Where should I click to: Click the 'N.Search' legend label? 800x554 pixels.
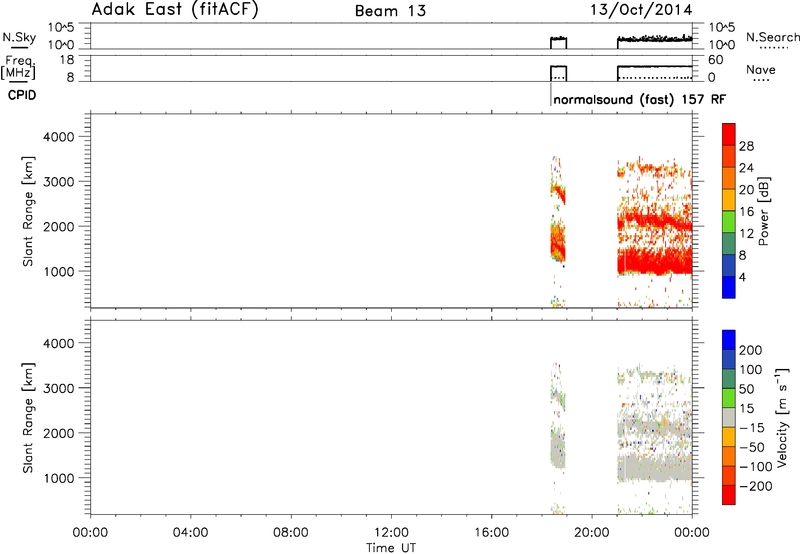click(772, 37)
